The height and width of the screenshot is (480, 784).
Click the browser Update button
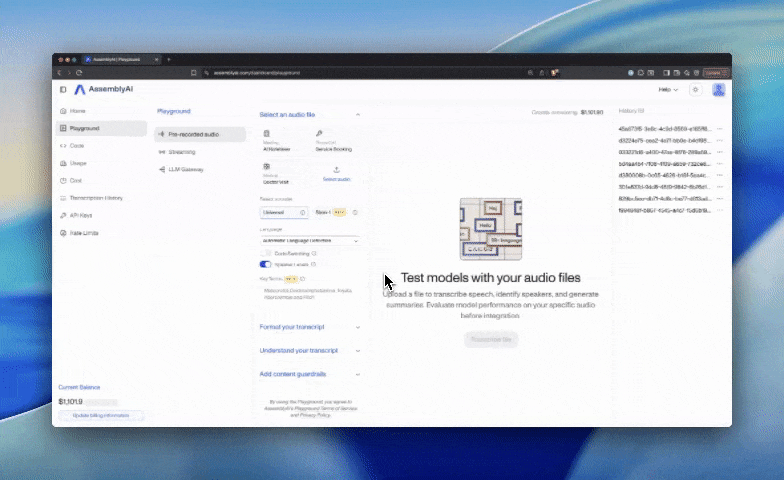tap(716, 73)
